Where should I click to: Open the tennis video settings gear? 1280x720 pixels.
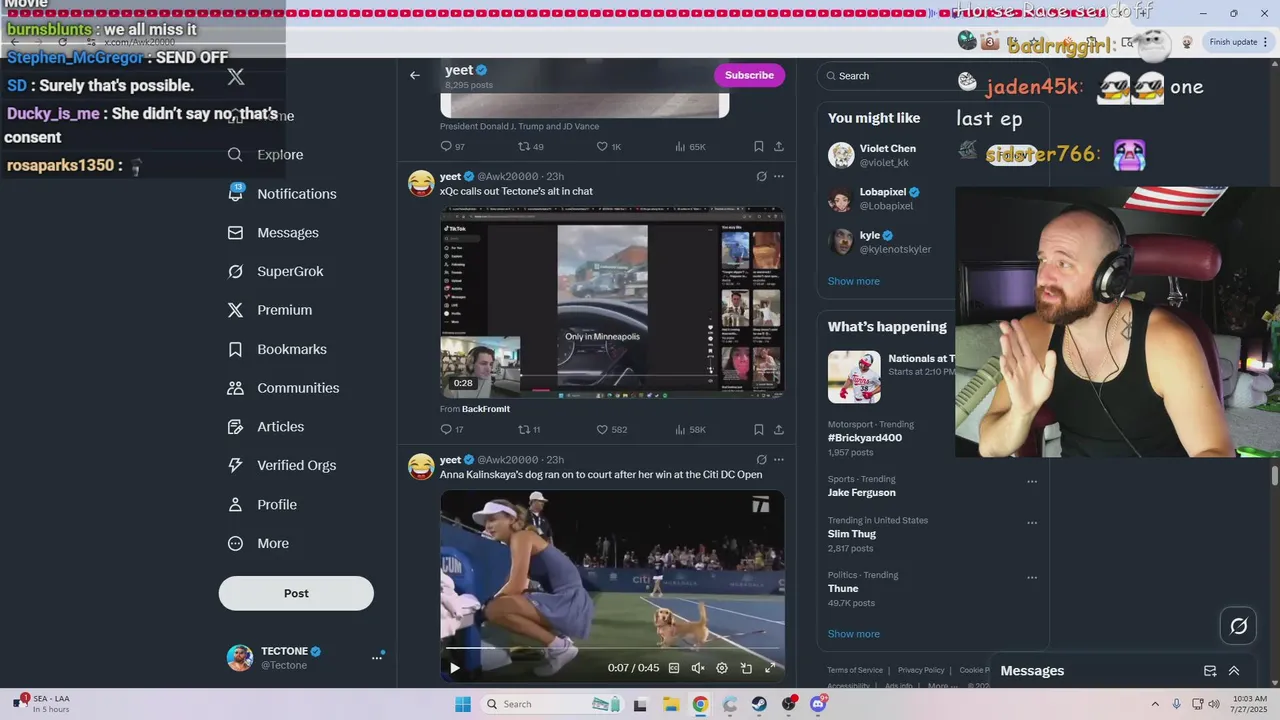click(722, 668)
